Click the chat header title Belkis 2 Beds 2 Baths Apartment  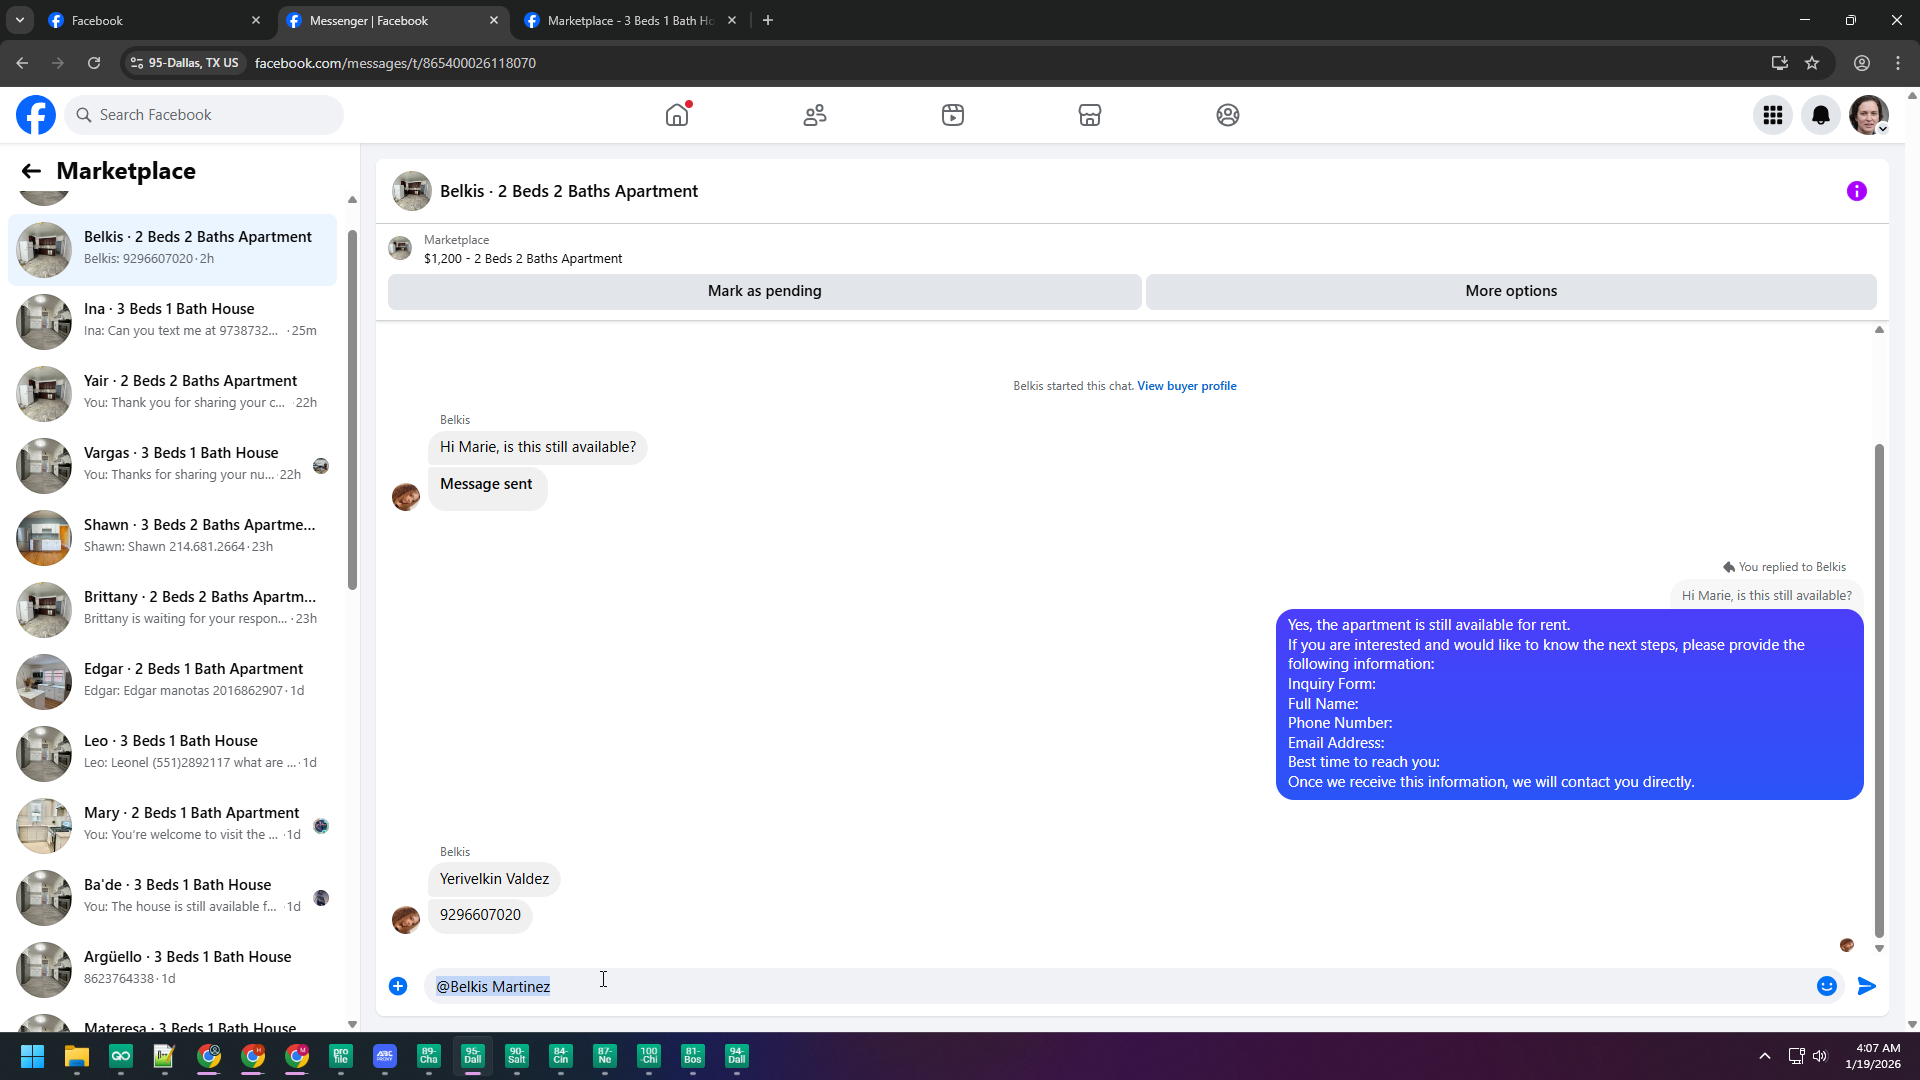[x=569, y=191]
